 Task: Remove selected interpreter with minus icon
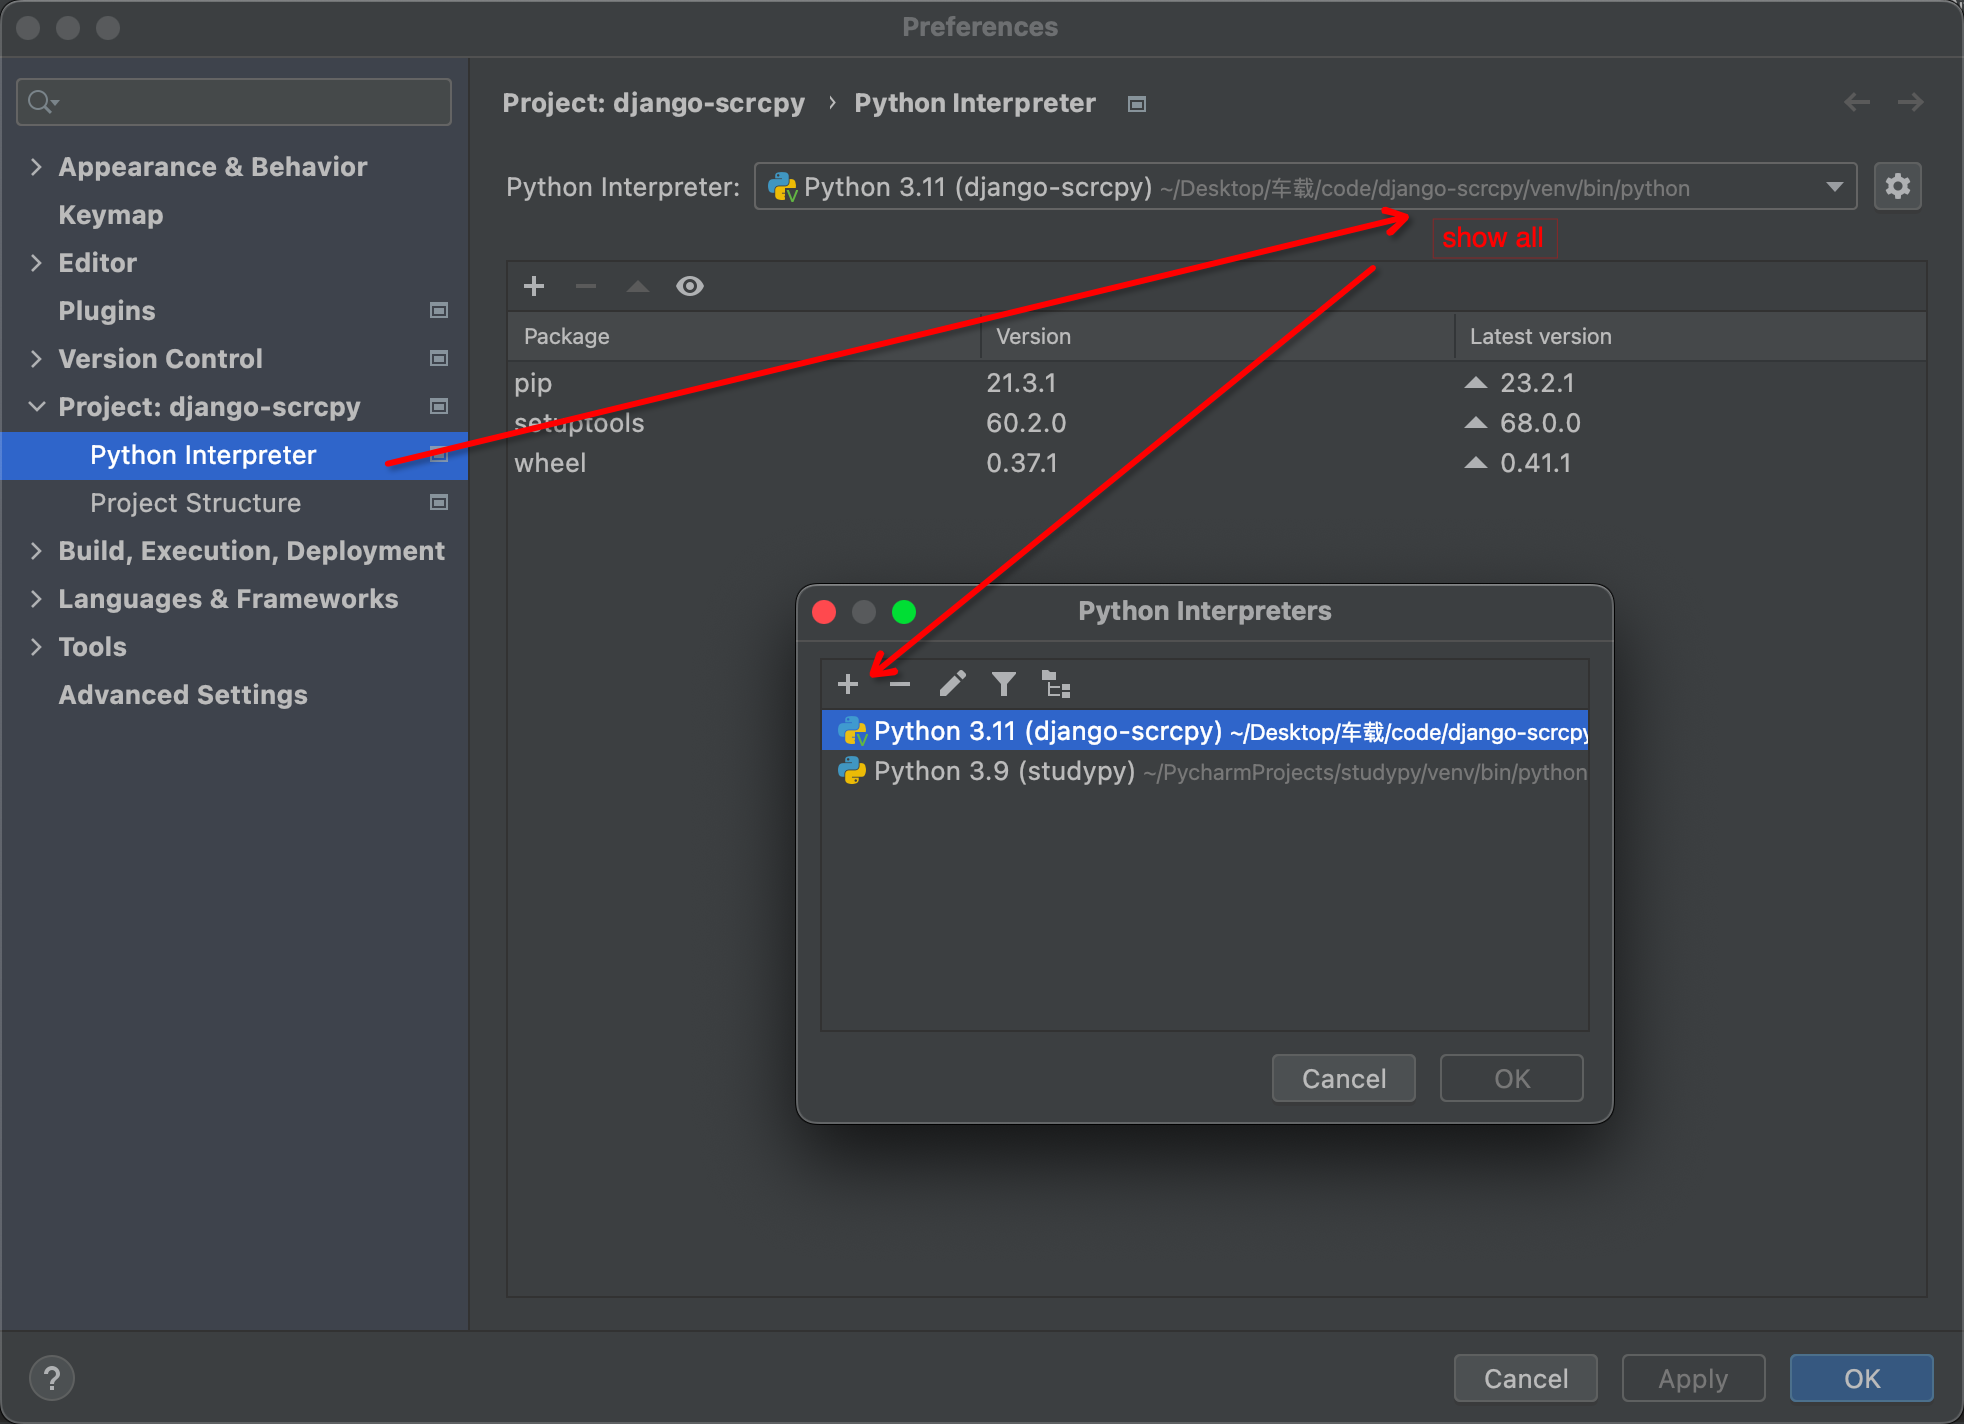900,684
